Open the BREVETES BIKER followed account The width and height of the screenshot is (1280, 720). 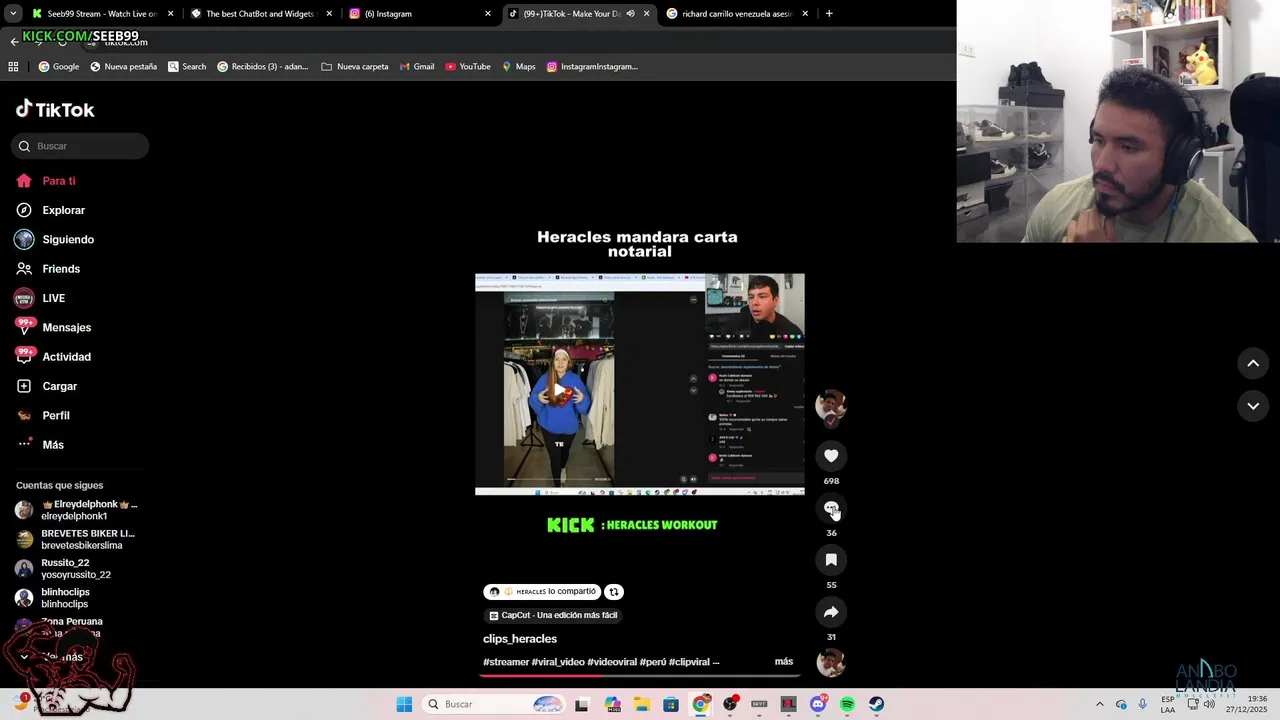click(76, 539)
